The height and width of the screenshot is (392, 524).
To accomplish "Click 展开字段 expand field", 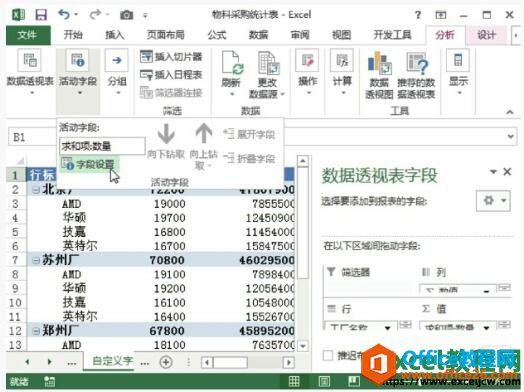I will pyautogui.click(x=249, y=134).
